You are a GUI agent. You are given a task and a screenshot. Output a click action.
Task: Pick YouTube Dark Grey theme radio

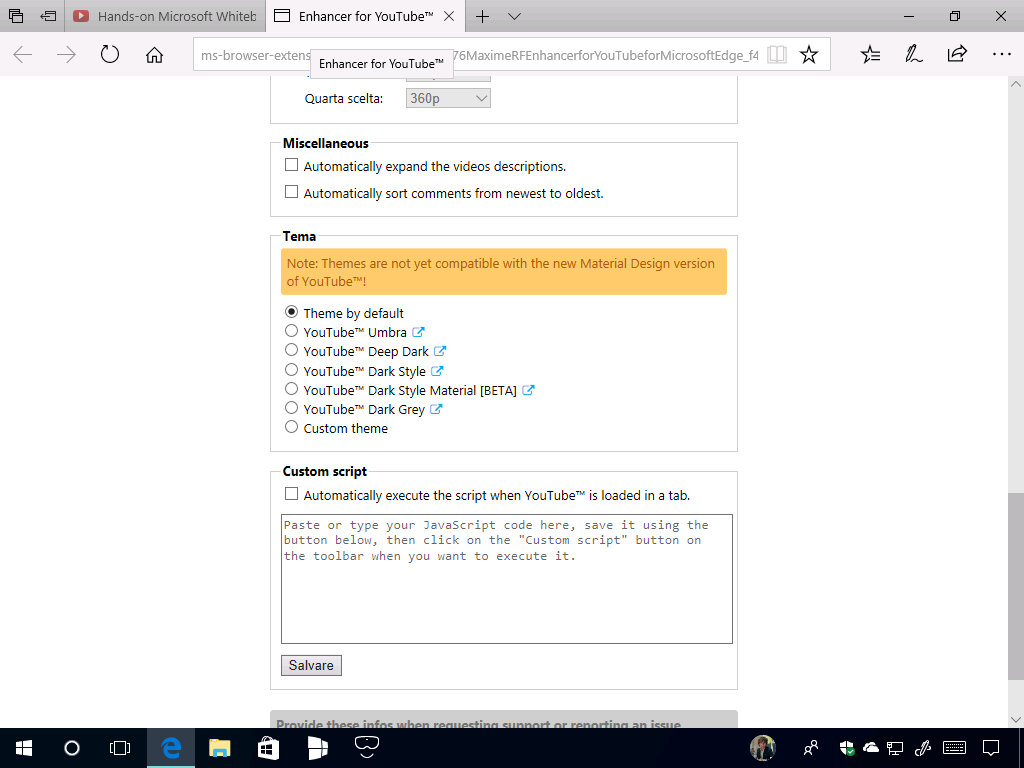(291, 408)
